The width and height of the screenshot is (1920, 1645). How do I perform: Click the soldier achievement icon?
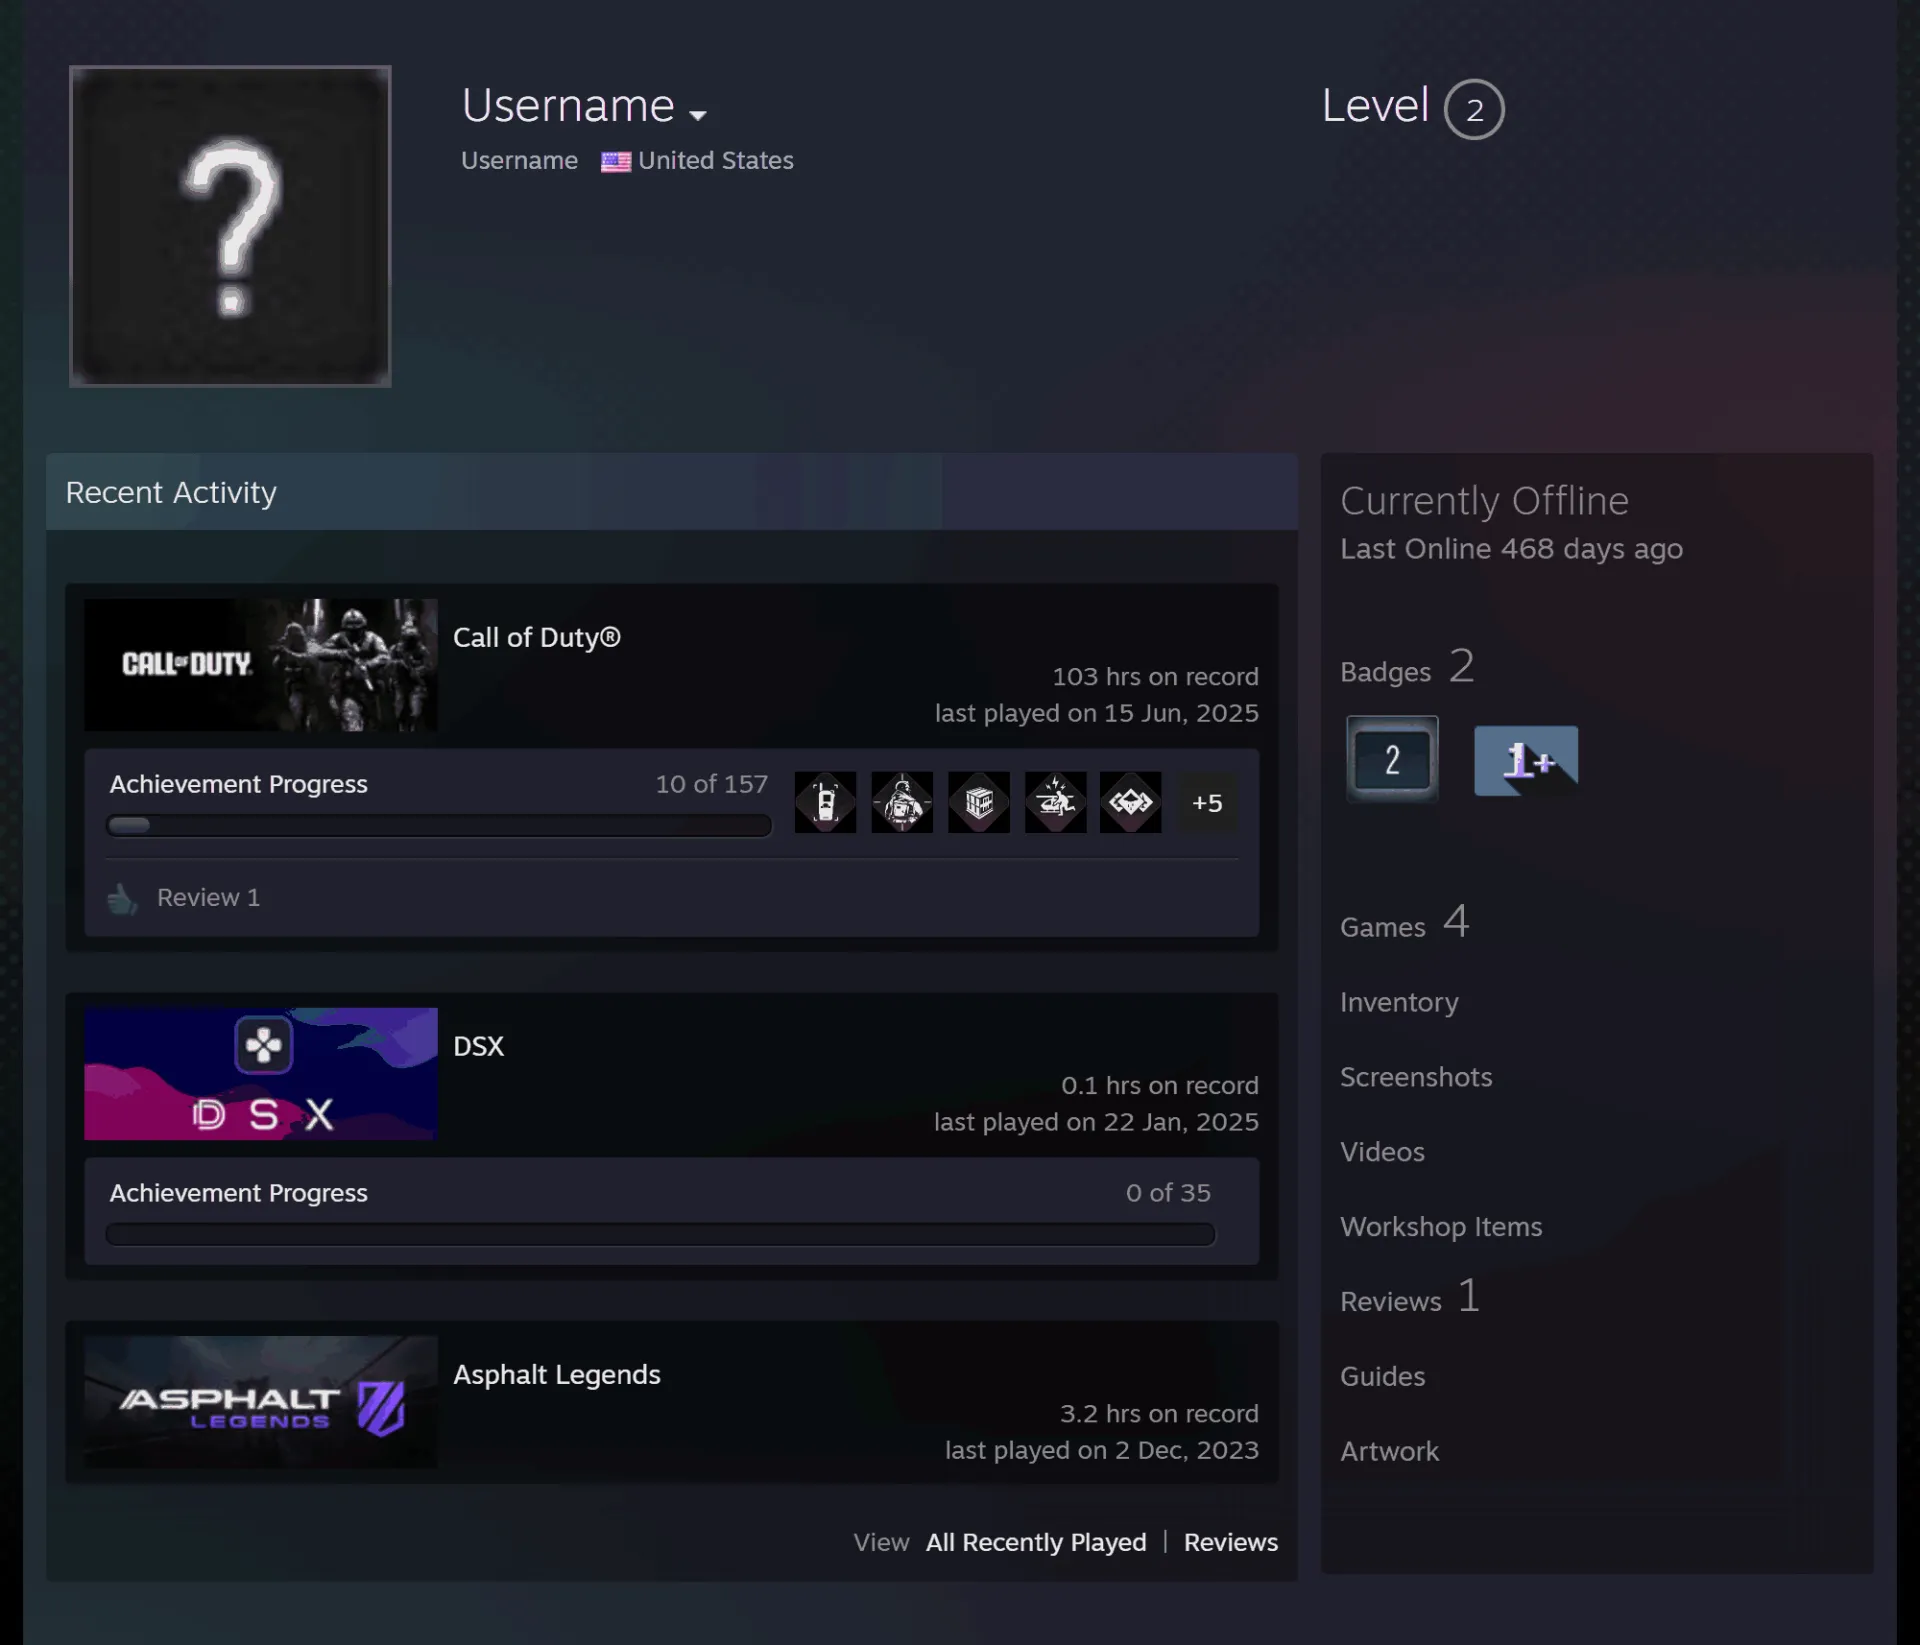(x=902, y=802)
